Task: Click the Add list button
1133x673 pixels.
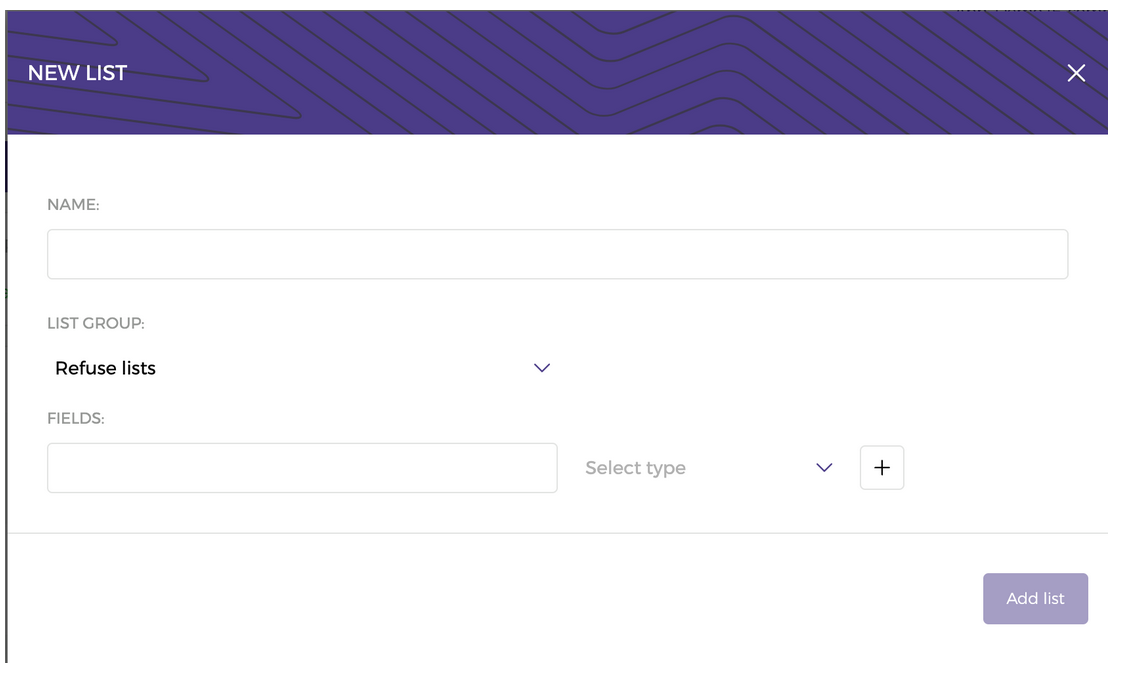Action: click(1035, 599)
